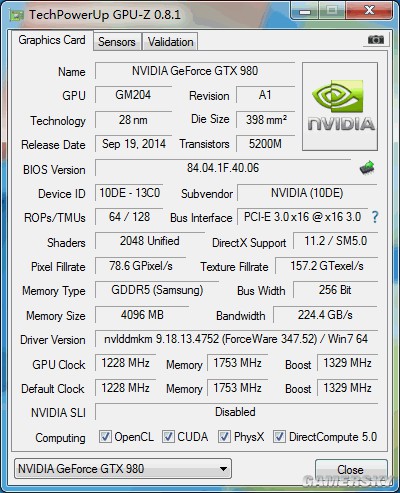The width and height of the screenshot is (400, 493).
Task: Click the Pixel Fillrate field 78.6 GPixel/s
Action: coord(140,266)
